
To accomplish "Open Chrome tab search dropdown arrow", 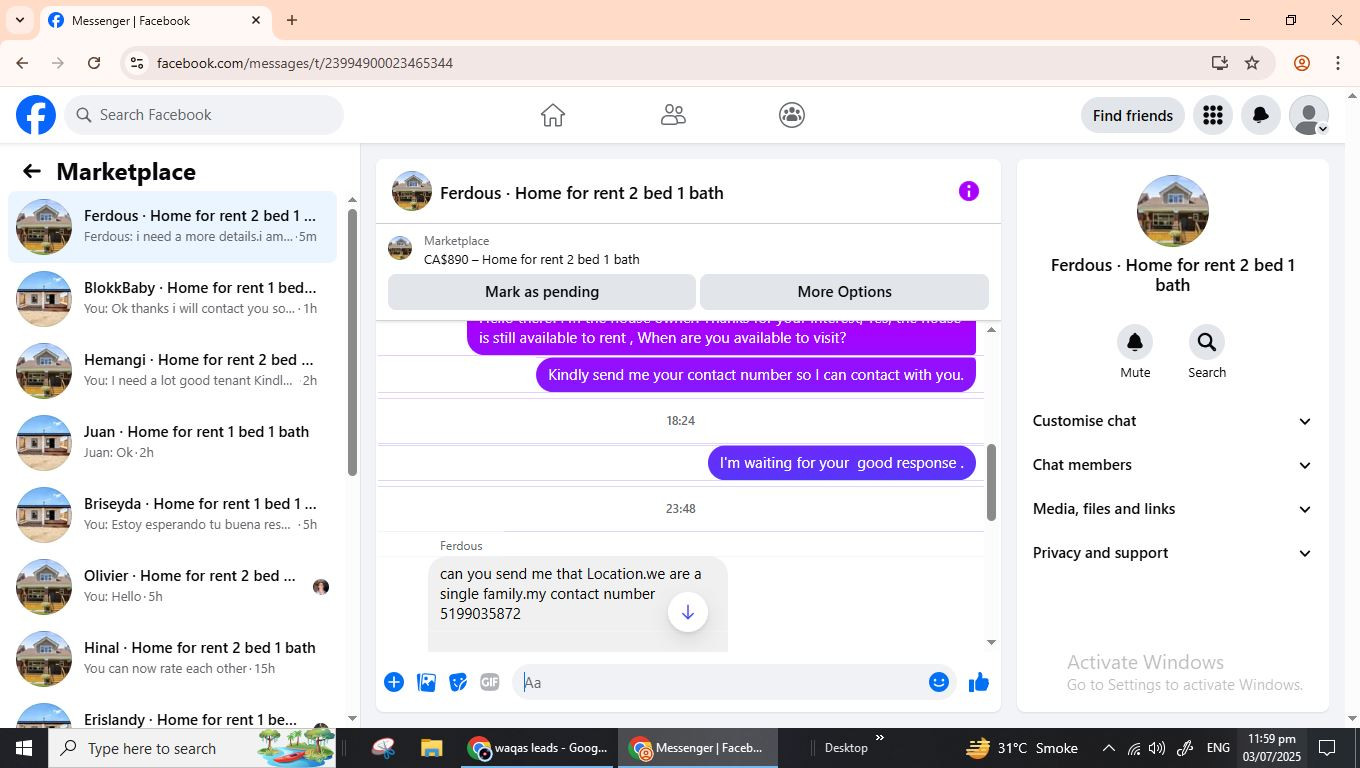I will point(19,20).
